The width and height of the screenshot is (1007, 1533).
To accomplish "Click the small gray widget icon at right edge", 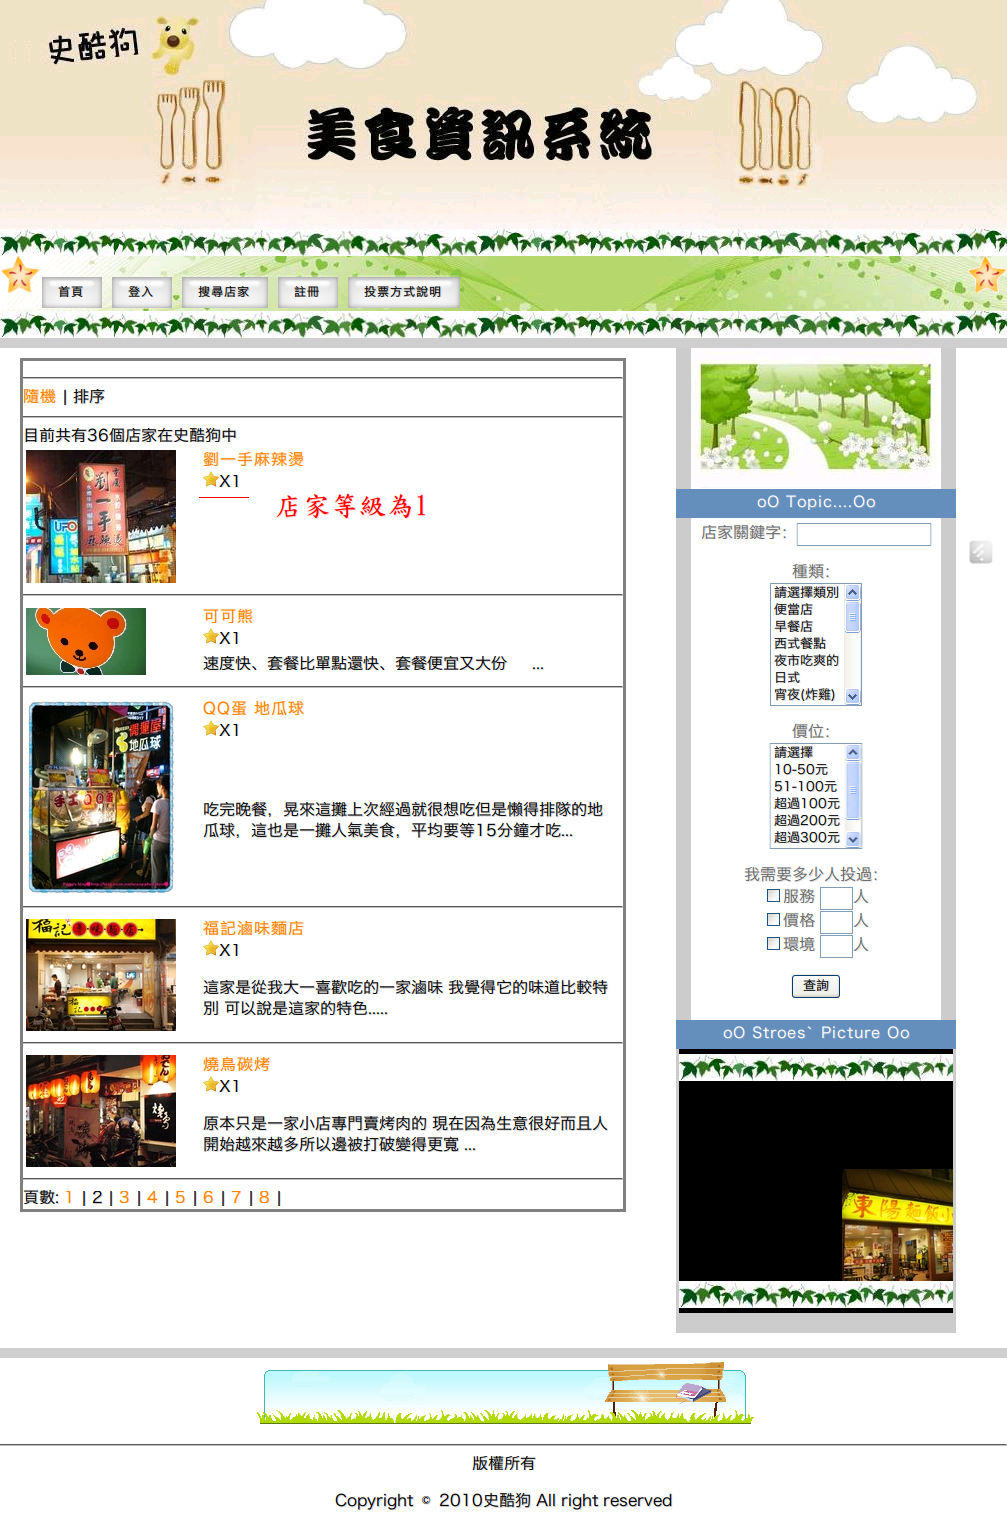I will (x=980, y=552).
